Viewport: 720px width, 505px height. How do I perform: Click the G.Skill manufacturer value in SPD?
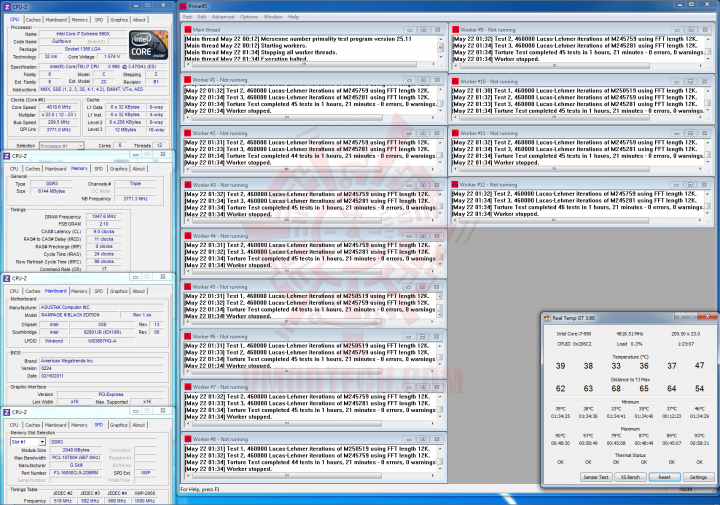(x=76, y=465)
